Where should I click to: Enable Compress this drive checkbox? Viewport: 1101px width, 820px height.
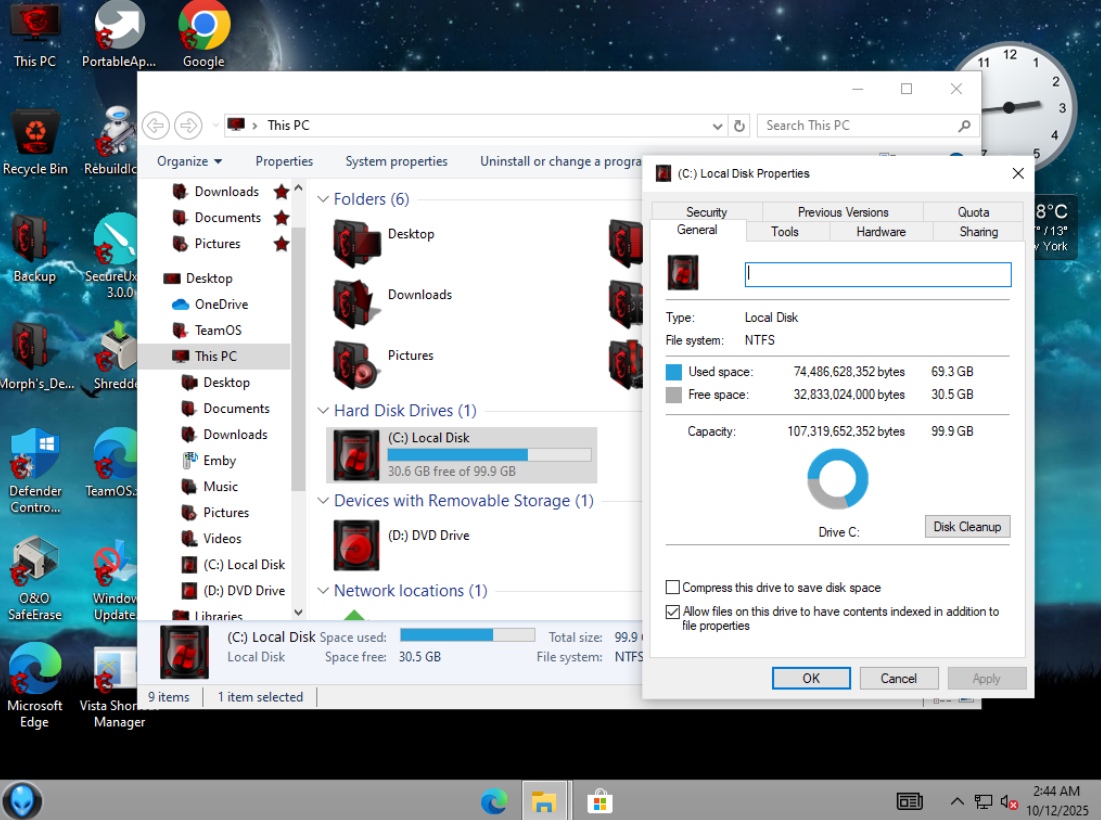point(673,588)
